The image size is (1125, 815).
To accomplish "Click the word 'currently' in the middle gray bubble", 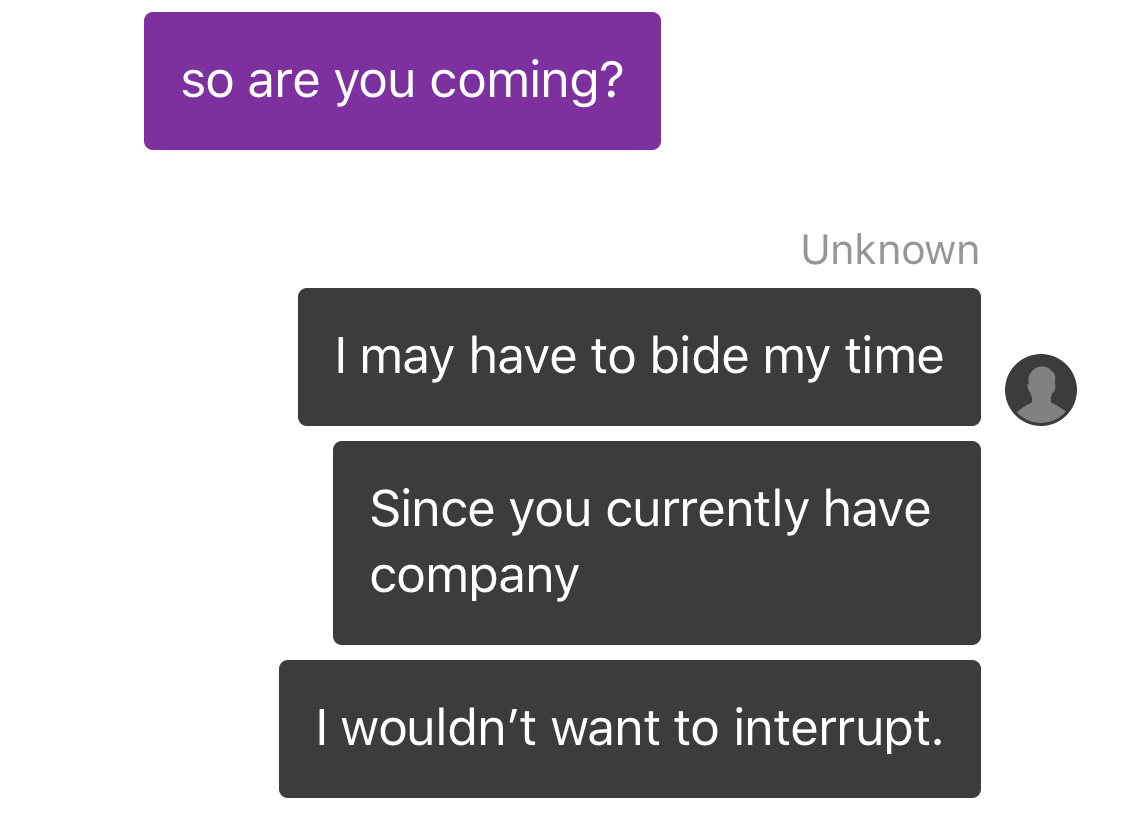I will [707, 510].
